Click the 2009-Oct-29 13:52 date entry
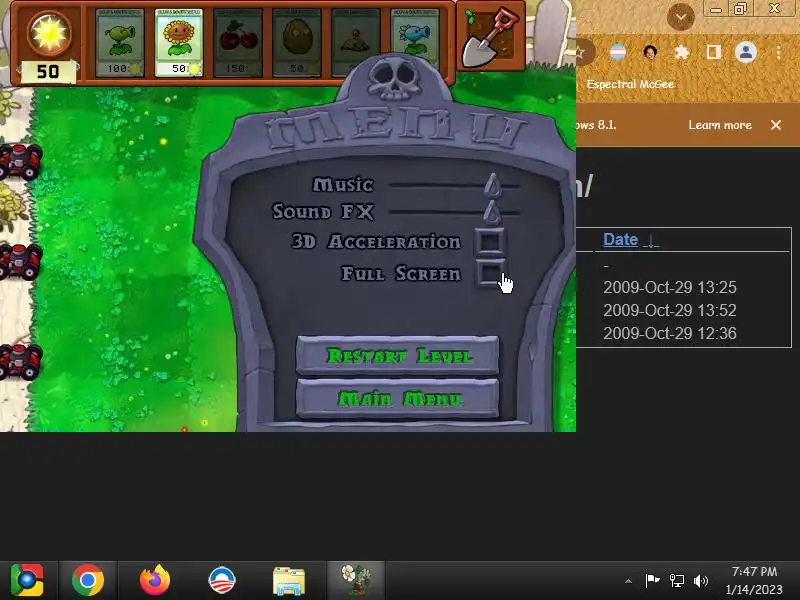 pyautogui.click(x=670, y=310)
